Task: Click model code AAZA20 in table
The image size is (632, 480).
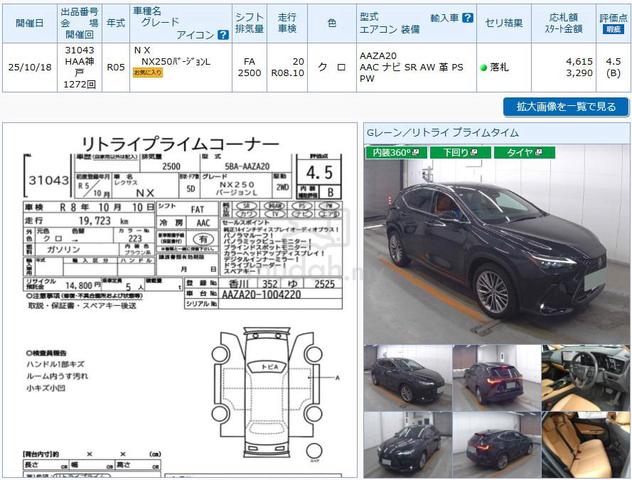Action: point(378,56)
